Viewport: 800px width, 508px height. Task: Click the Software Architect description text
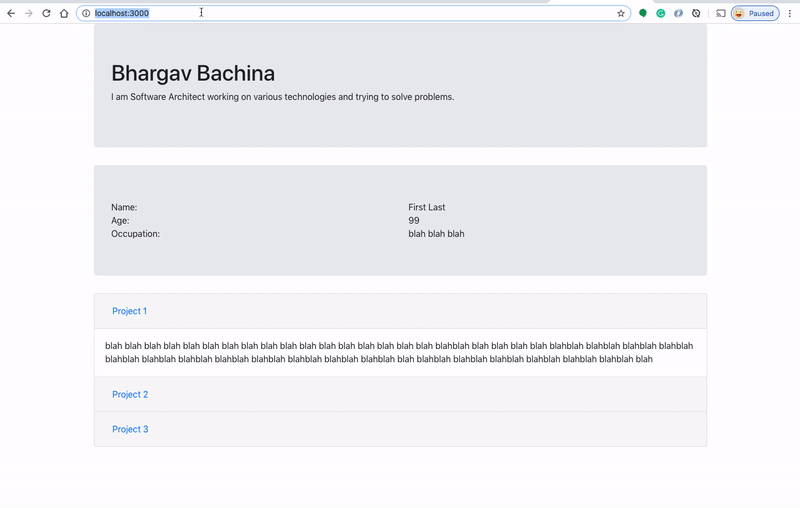[283, 97]
